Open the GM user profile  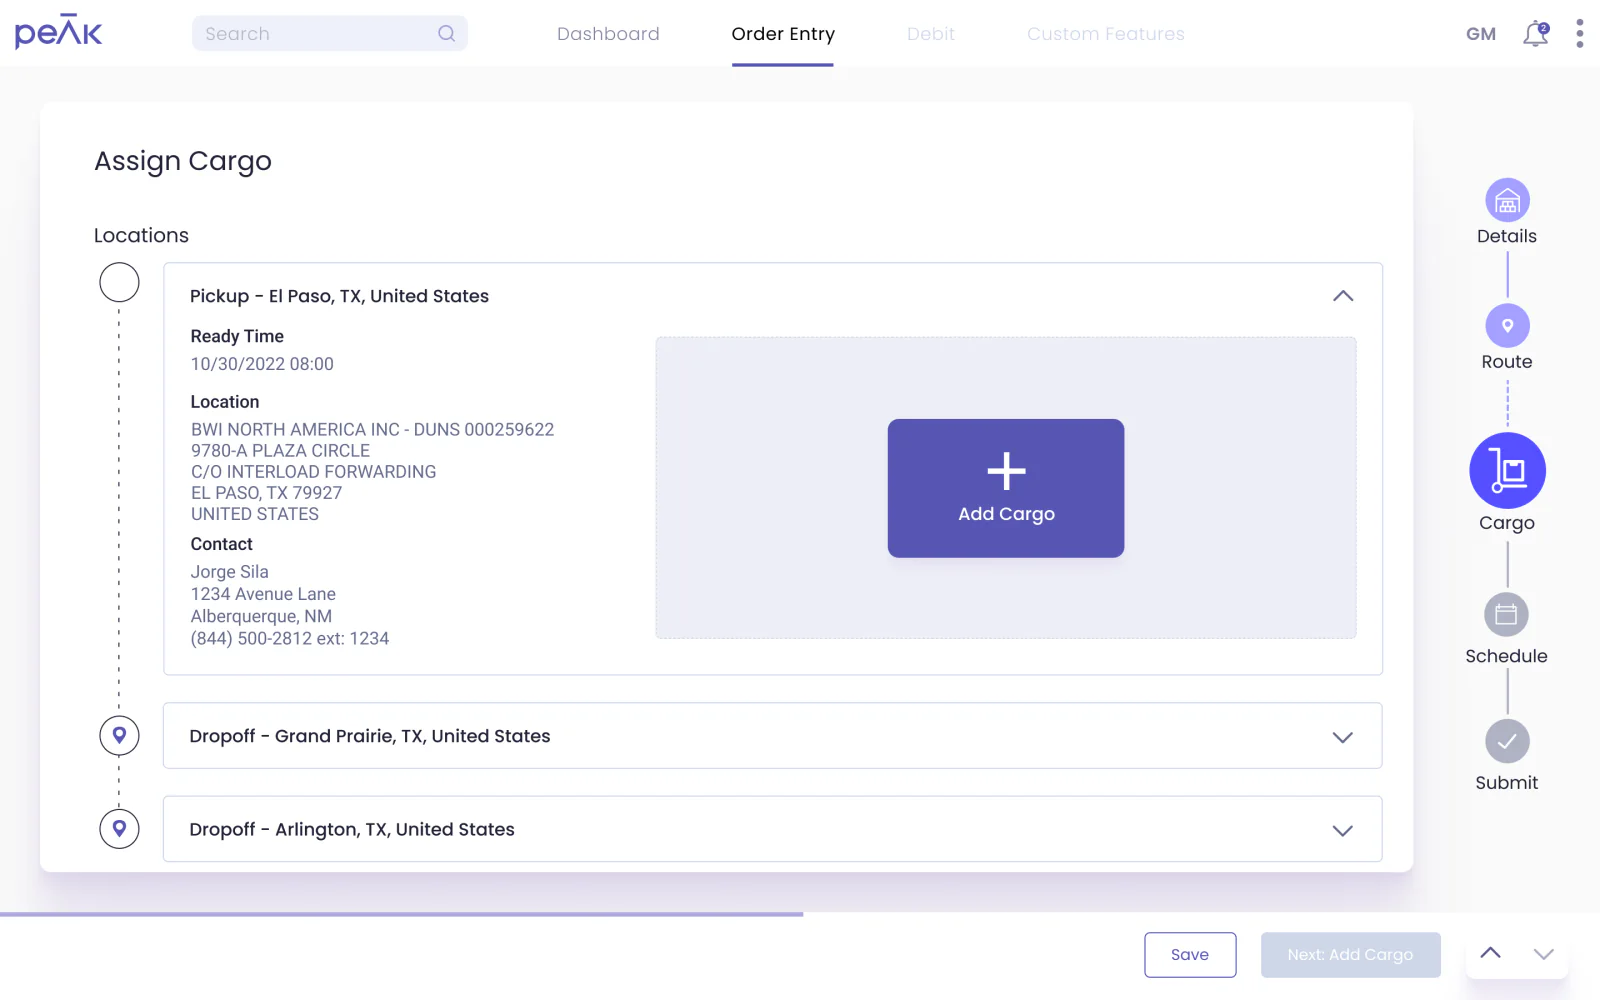pyautogui.click(x=1481, y=34)
